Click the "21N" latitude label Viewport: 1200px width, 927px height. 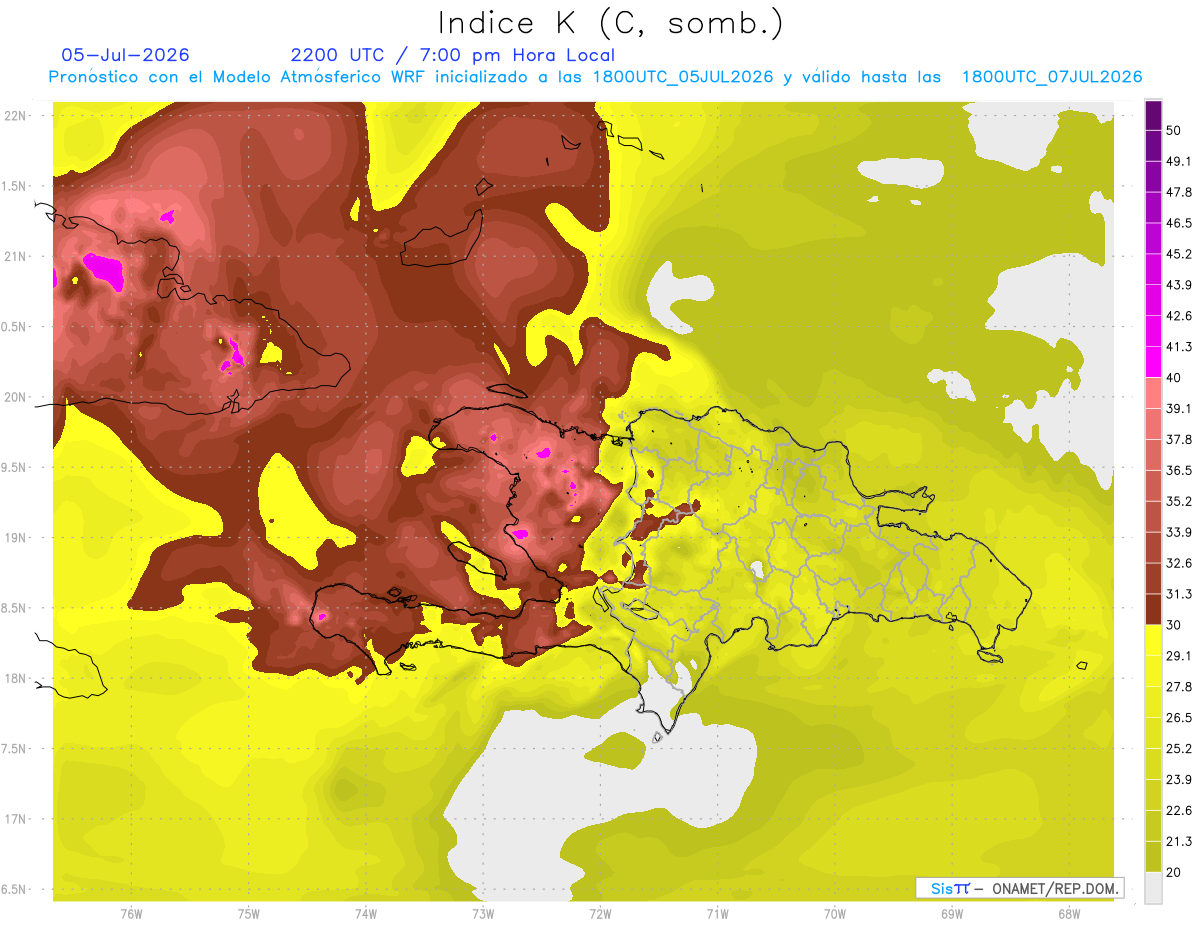pyautogui.click(x=16, y=256)
